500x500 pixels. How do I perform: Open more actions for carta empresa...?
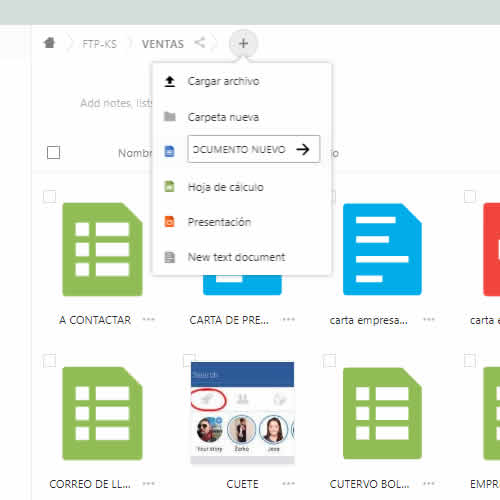point(429,319)
